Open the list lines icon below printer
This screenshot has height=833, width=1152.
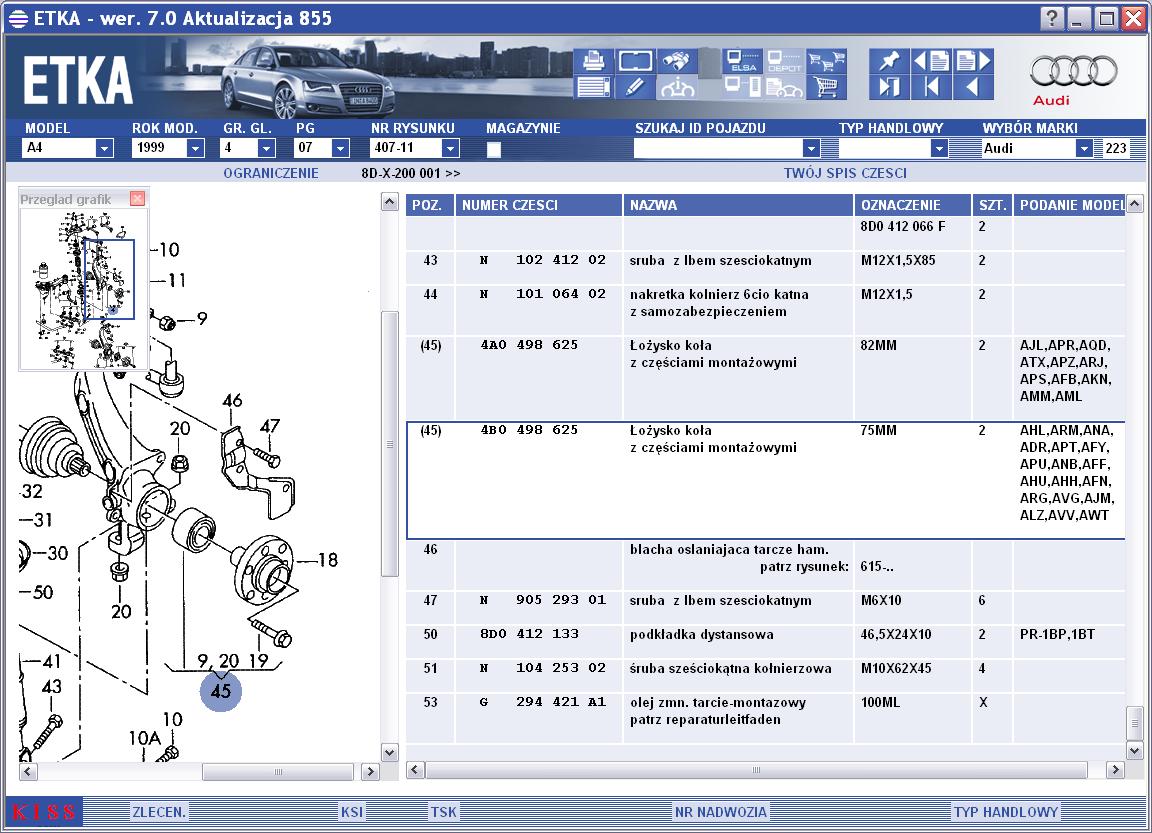tap(592, 87)
